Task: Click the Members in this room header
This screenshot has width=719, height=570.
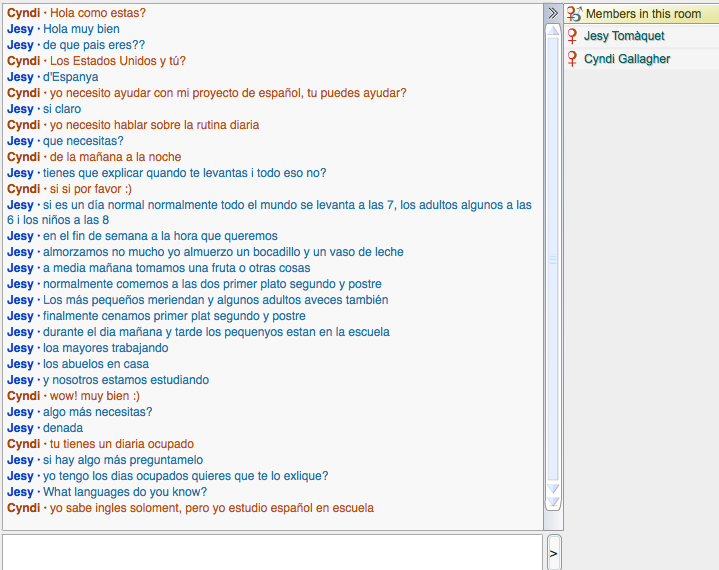Action: pyautogui.click(x=643, y=14)
